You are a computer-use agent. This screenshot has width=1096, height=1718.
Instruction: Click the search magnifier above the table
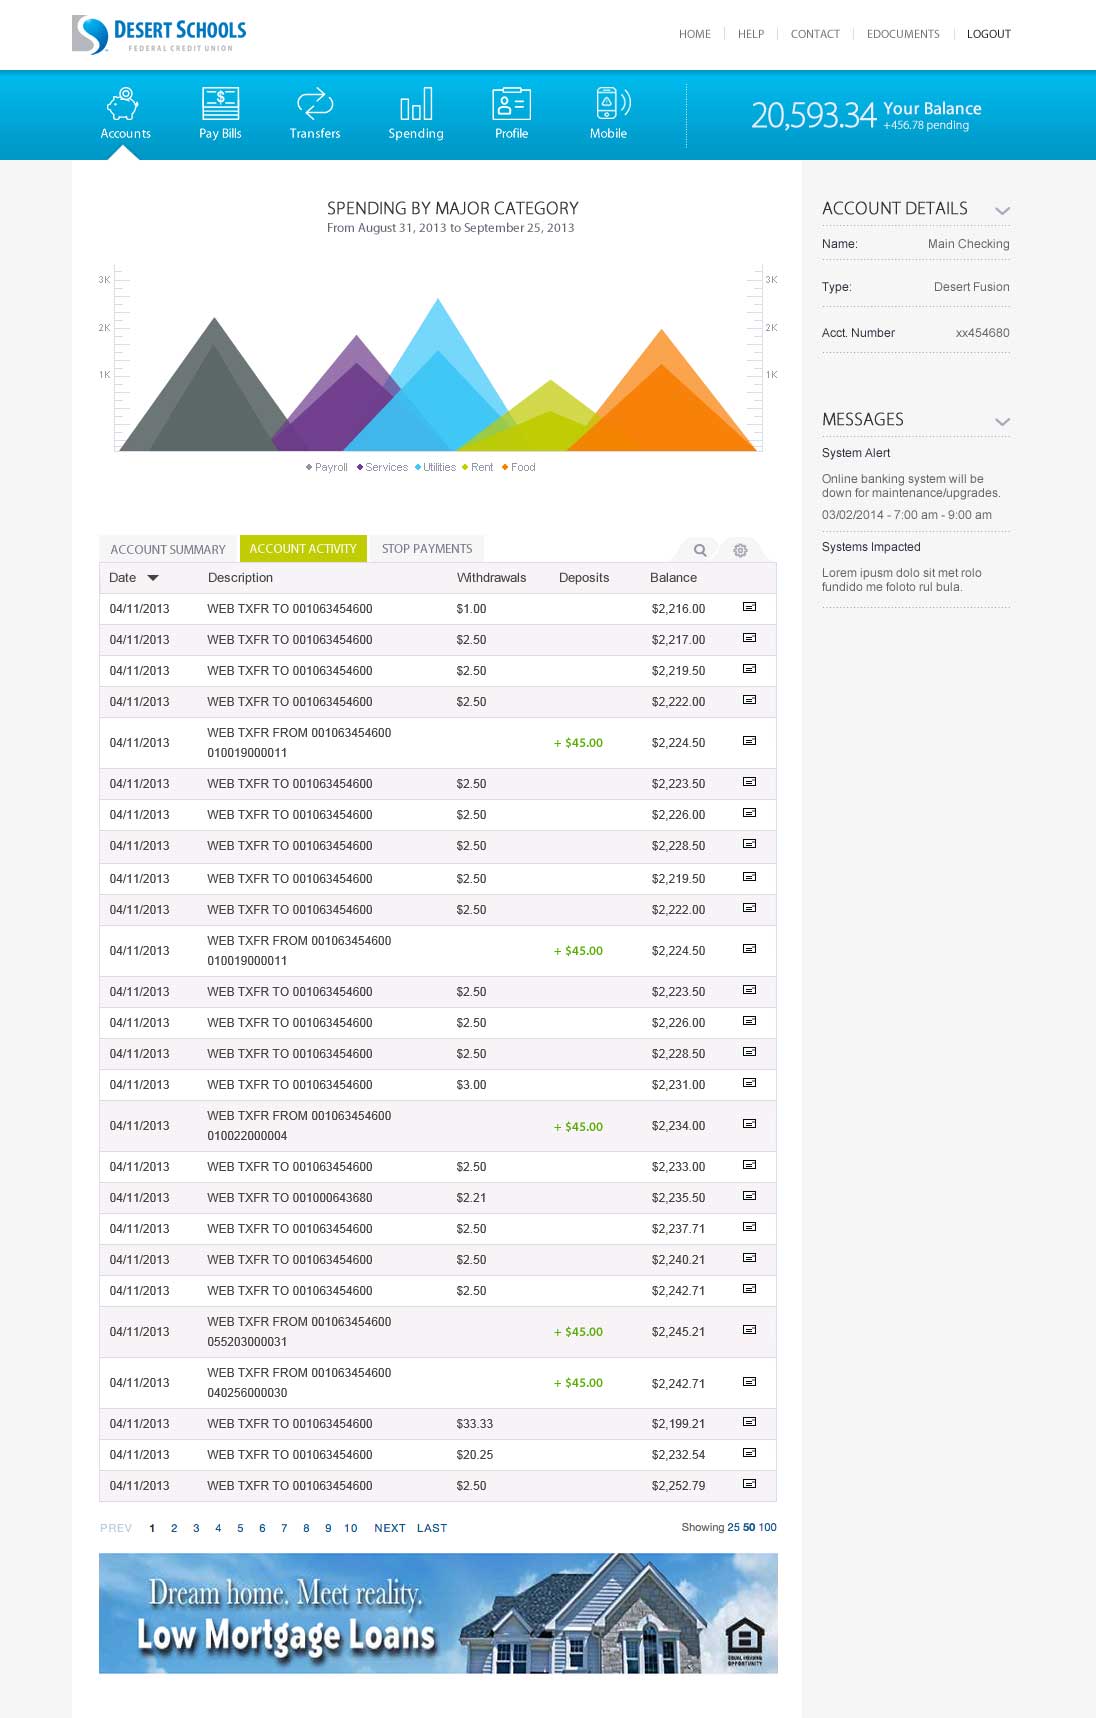click(x=700, y=550)
